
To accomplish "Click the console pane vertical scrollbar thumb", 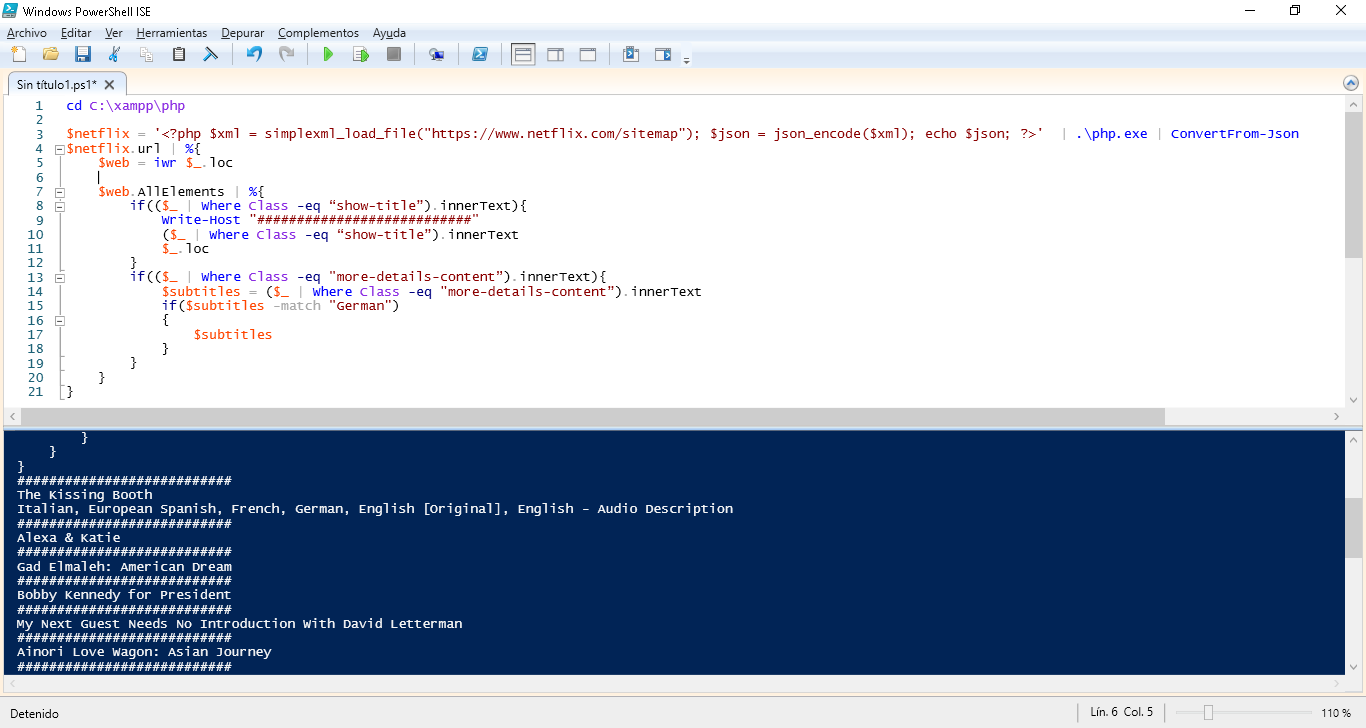I will click(1353, 527).
